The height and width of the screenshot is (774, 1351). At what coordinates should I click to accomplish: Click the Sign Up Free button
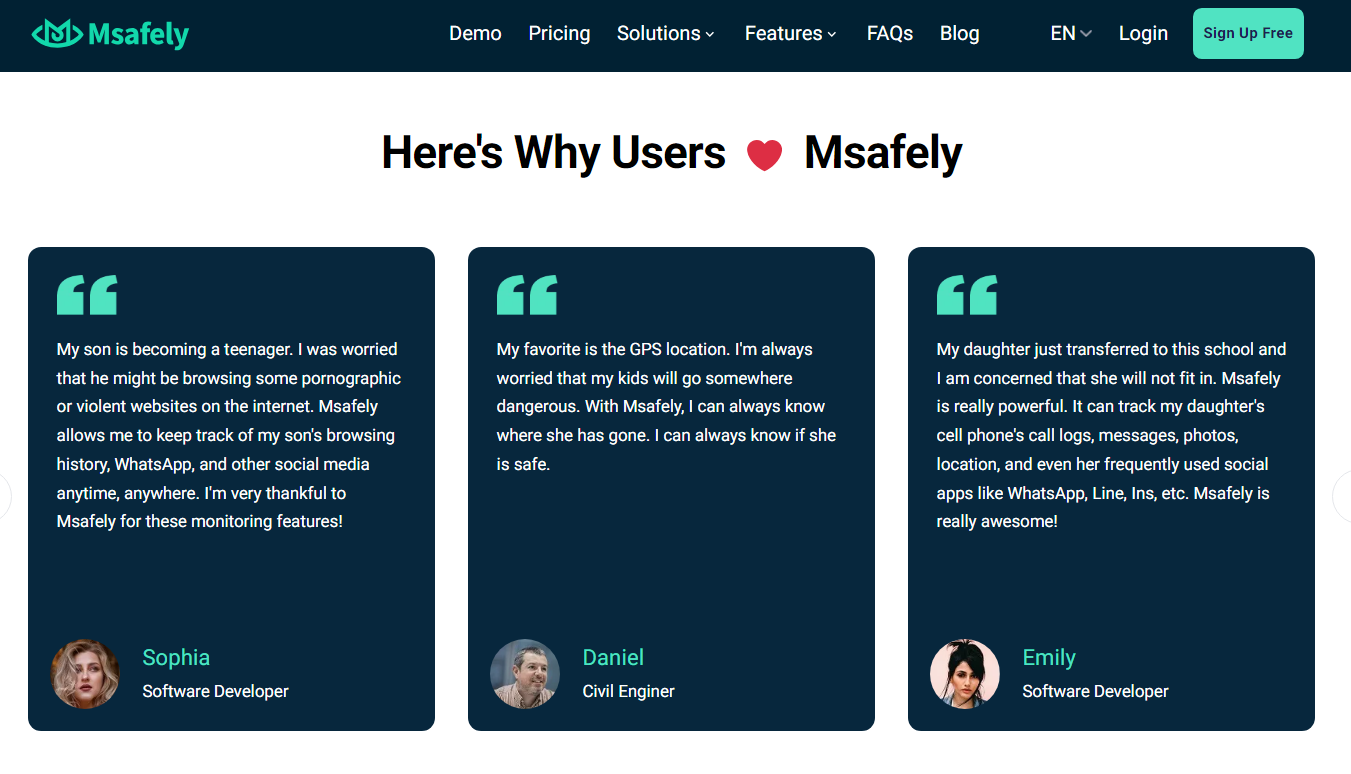click(x=1248, y=33)
